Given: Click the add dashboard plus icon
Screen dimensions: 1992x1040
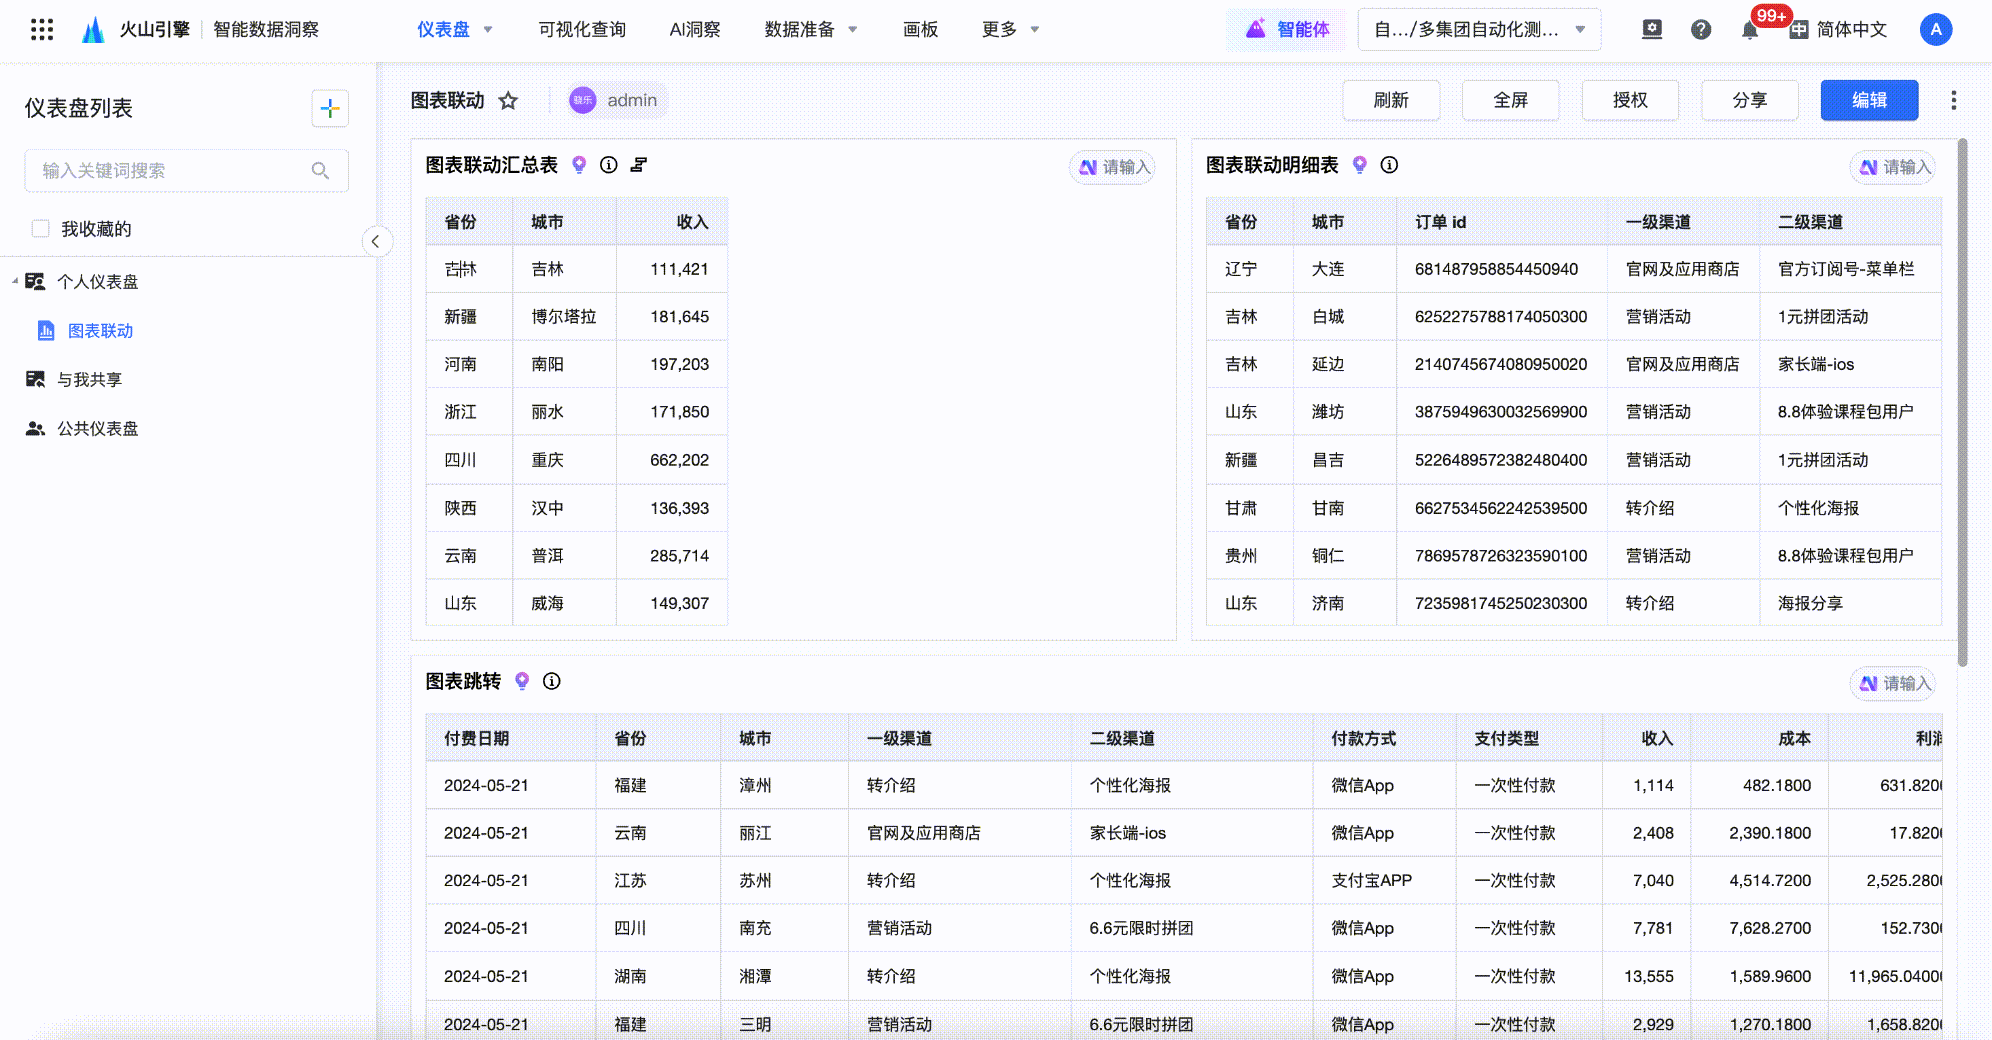Looking at the screenshot, I should [330, 108].
